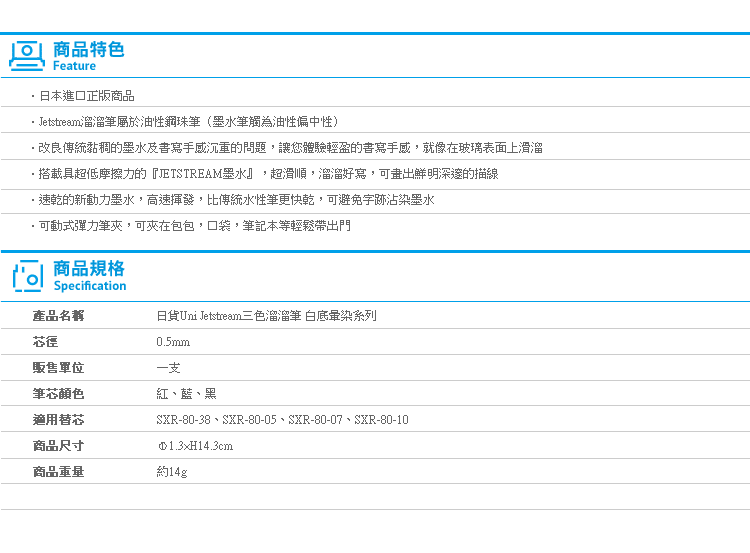
Task: Click the Φ1.3xH14.3cm value
Action: pos(196,446)
